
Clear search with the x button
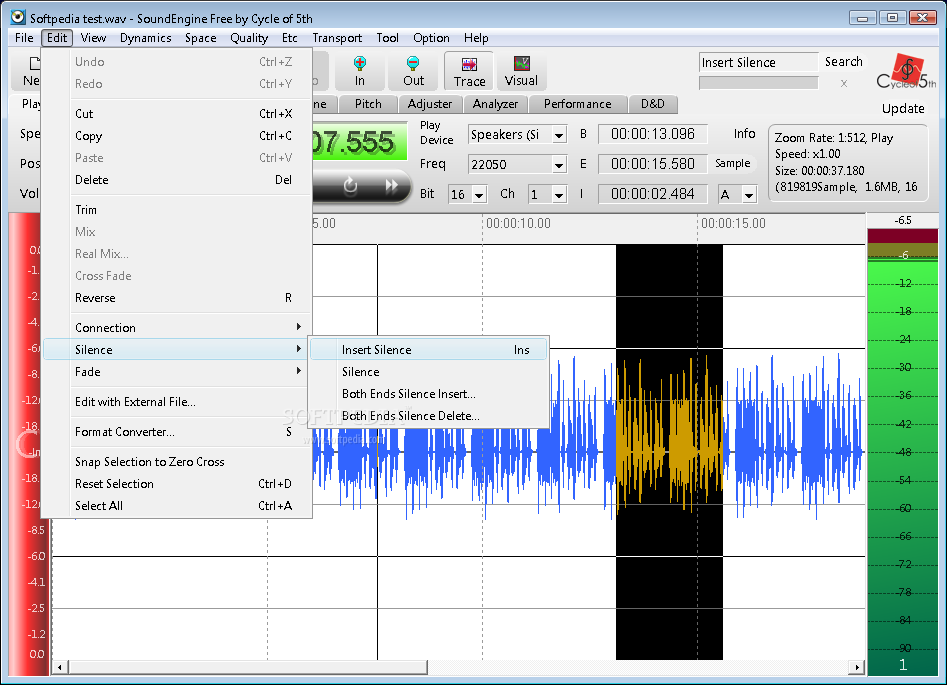[844, 83]
